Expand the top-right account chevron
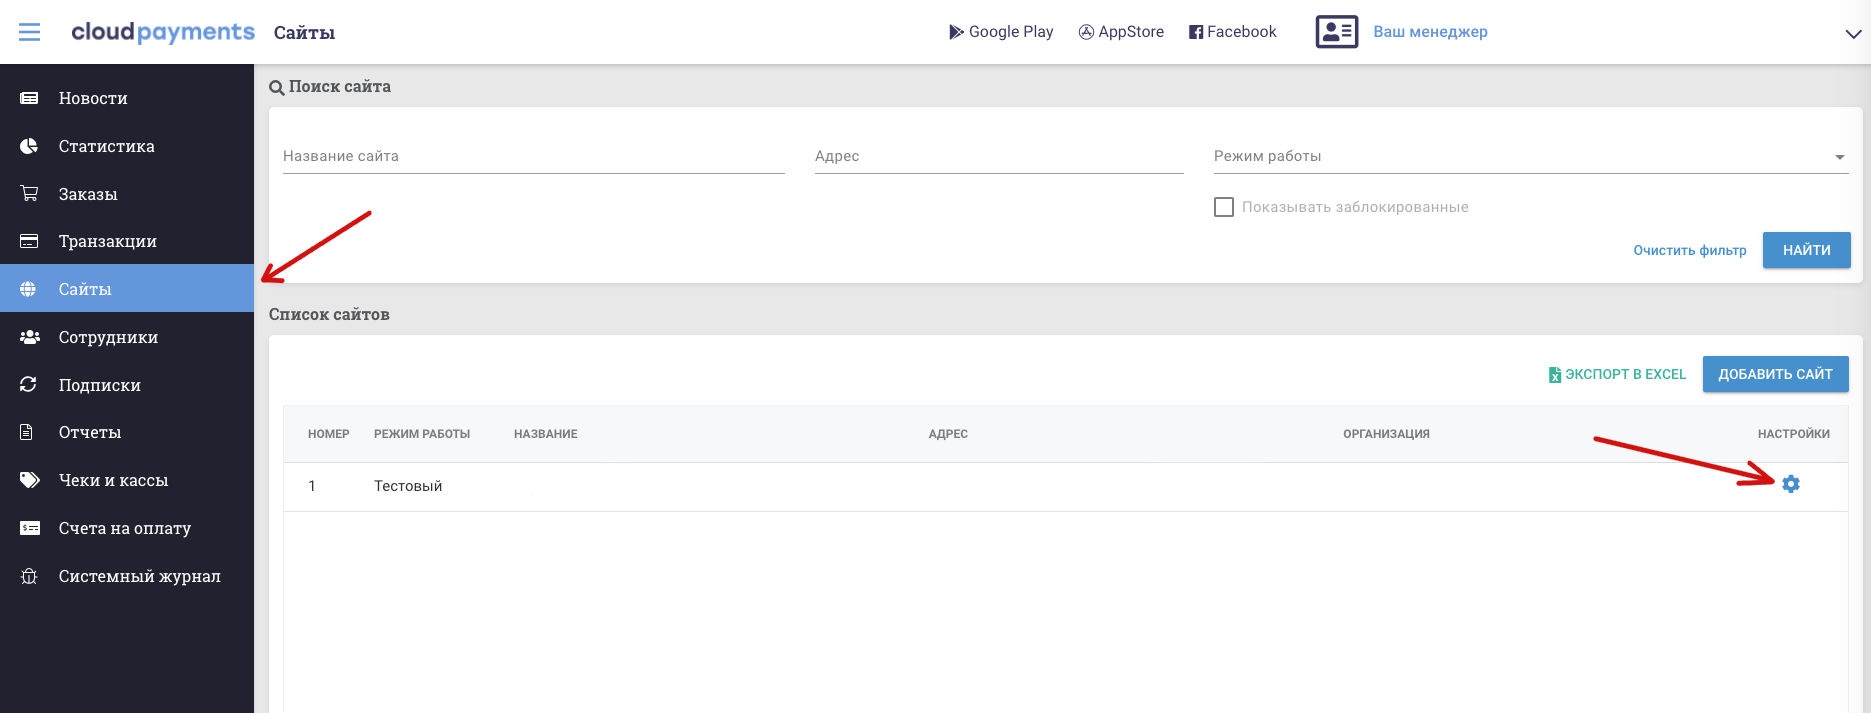Viewport: 1871px width, 713px height. pos(1852,34)
